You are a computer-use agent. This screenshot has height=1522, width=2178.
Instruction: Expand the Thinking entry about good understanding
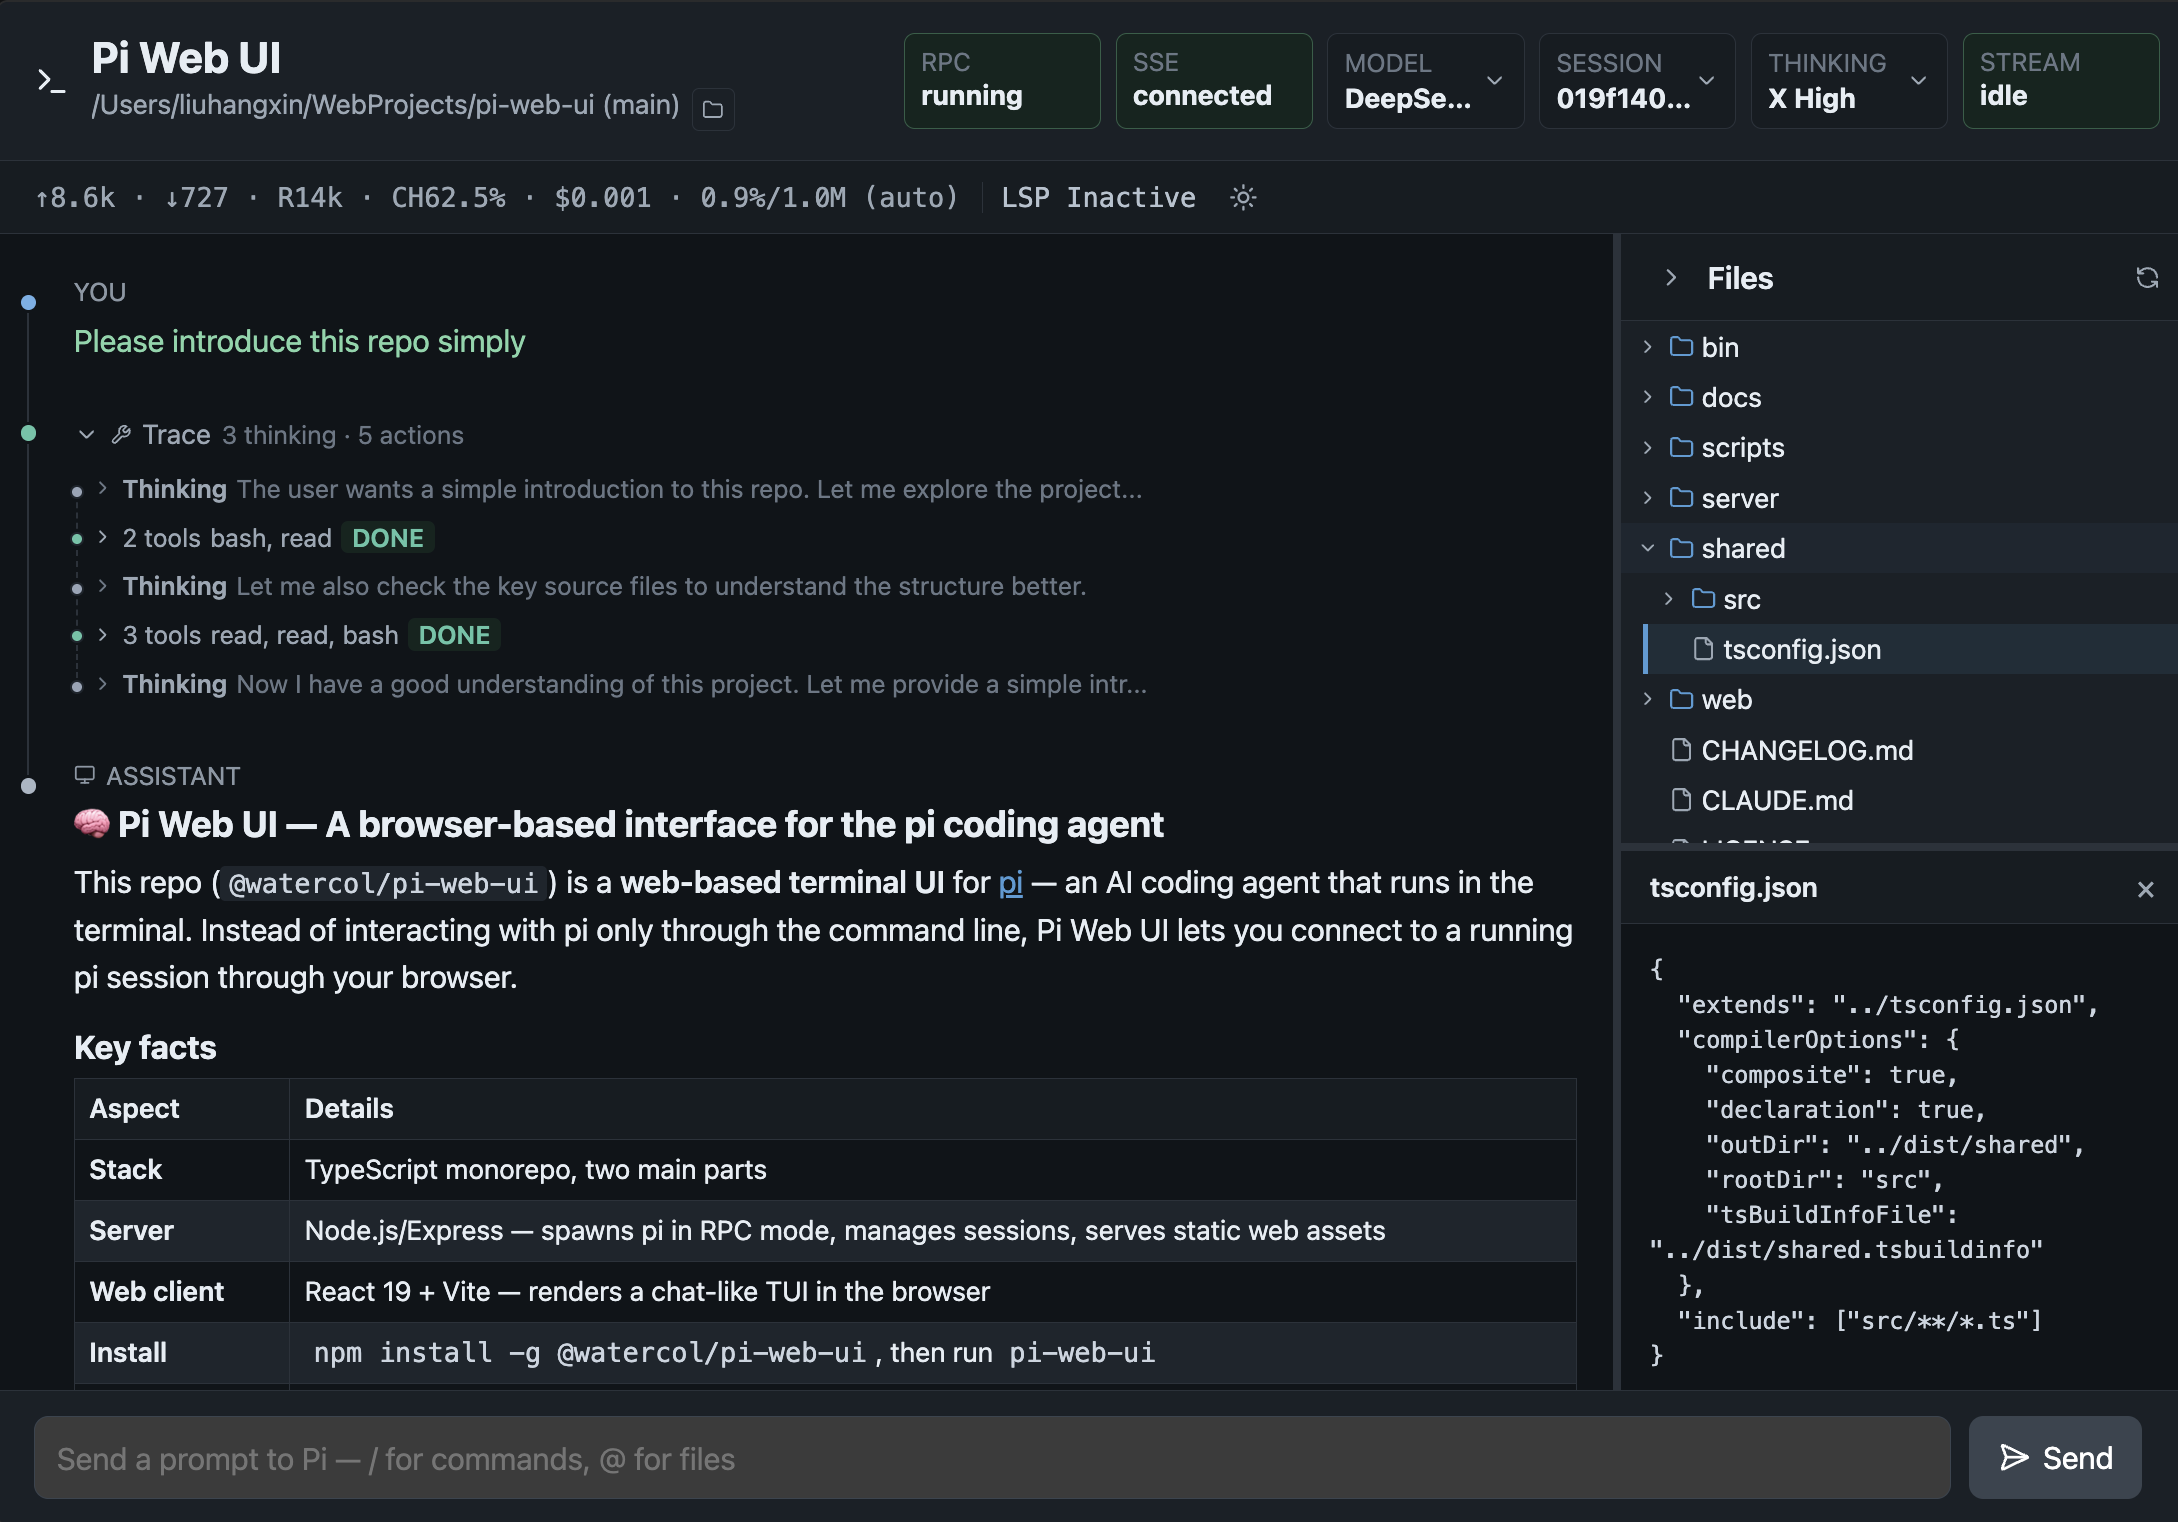tap(103, 684)
